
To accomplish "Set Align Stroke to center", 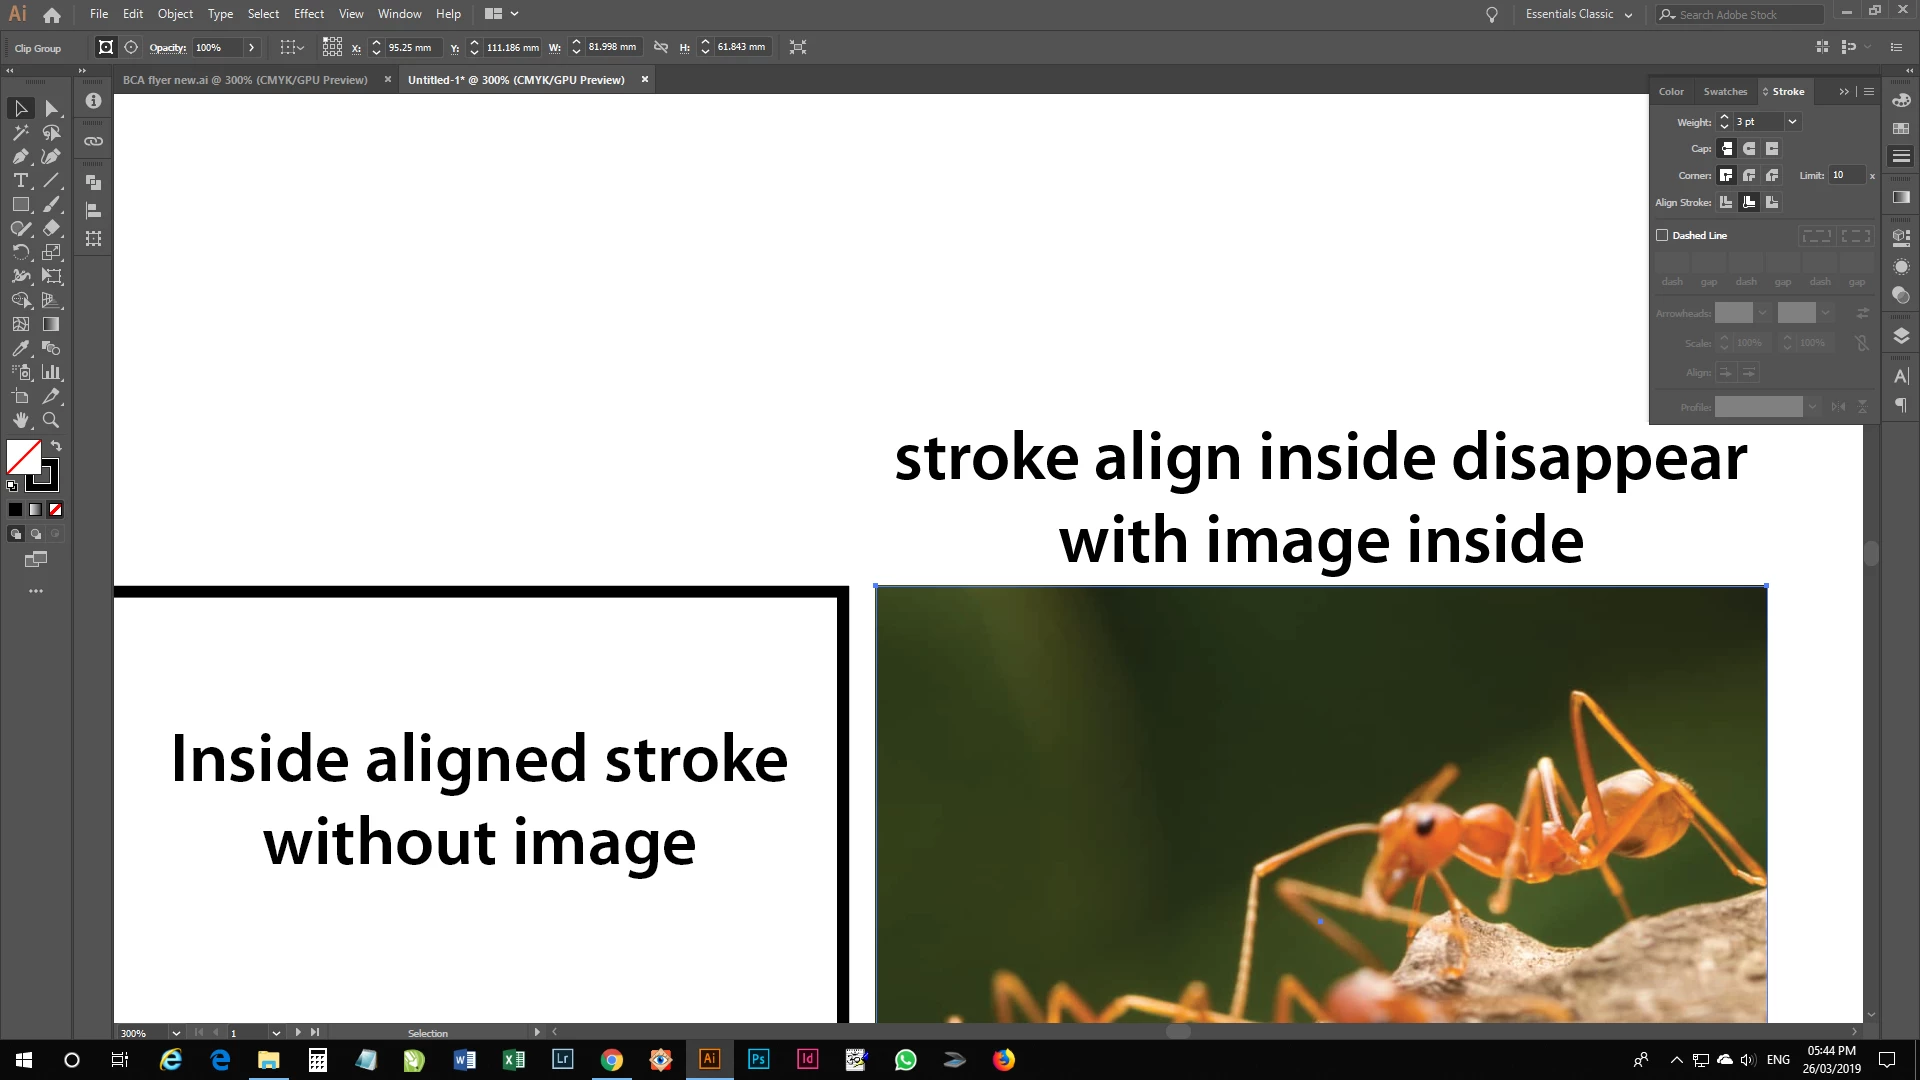I will tap(1726, 202).
